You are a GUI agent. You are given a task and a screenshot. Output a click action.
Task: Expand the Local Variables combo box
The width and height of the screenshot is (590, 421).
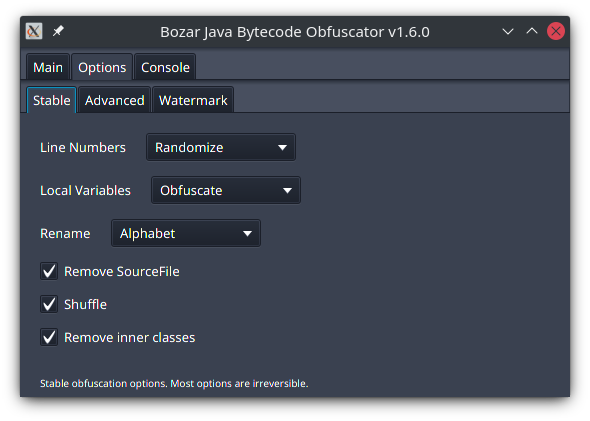click(226, 190)
